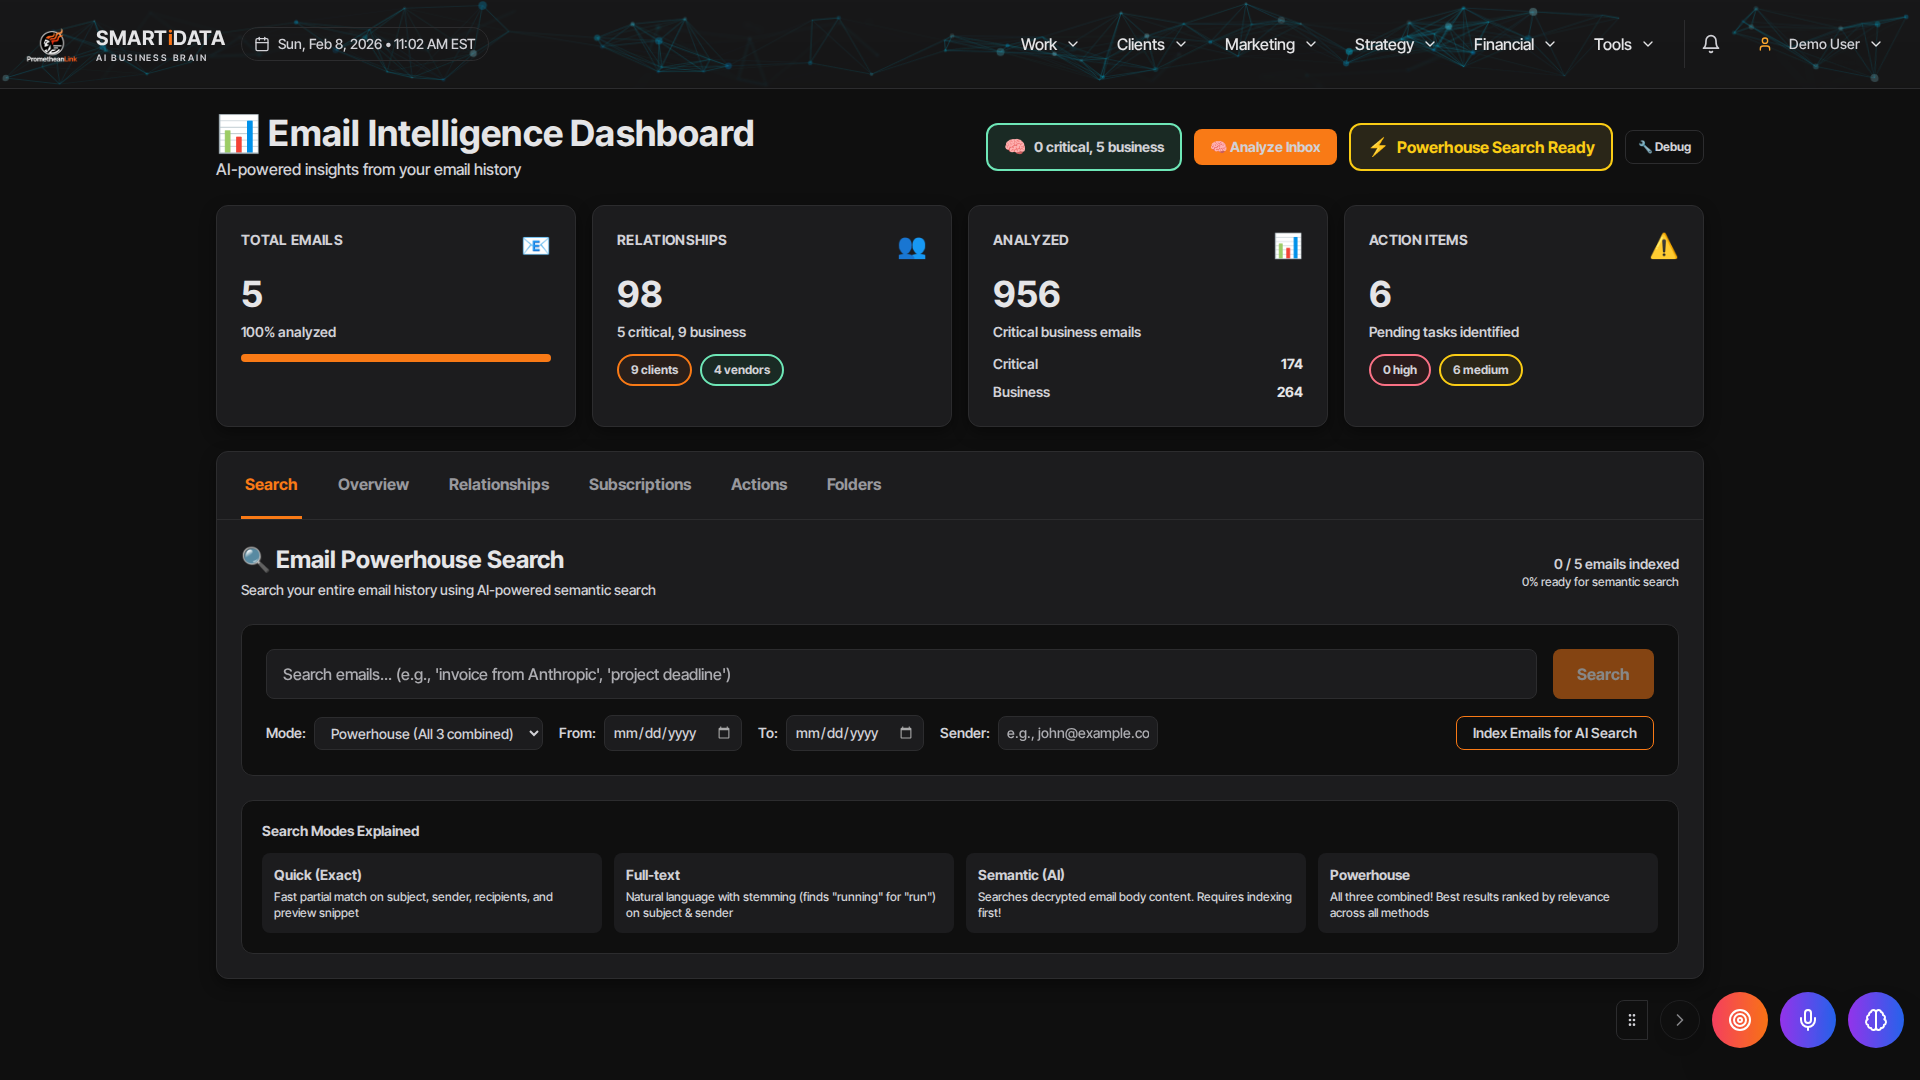
Task: Click the orange bullseye icon at bottom right
Action: pos(1739,1020)
